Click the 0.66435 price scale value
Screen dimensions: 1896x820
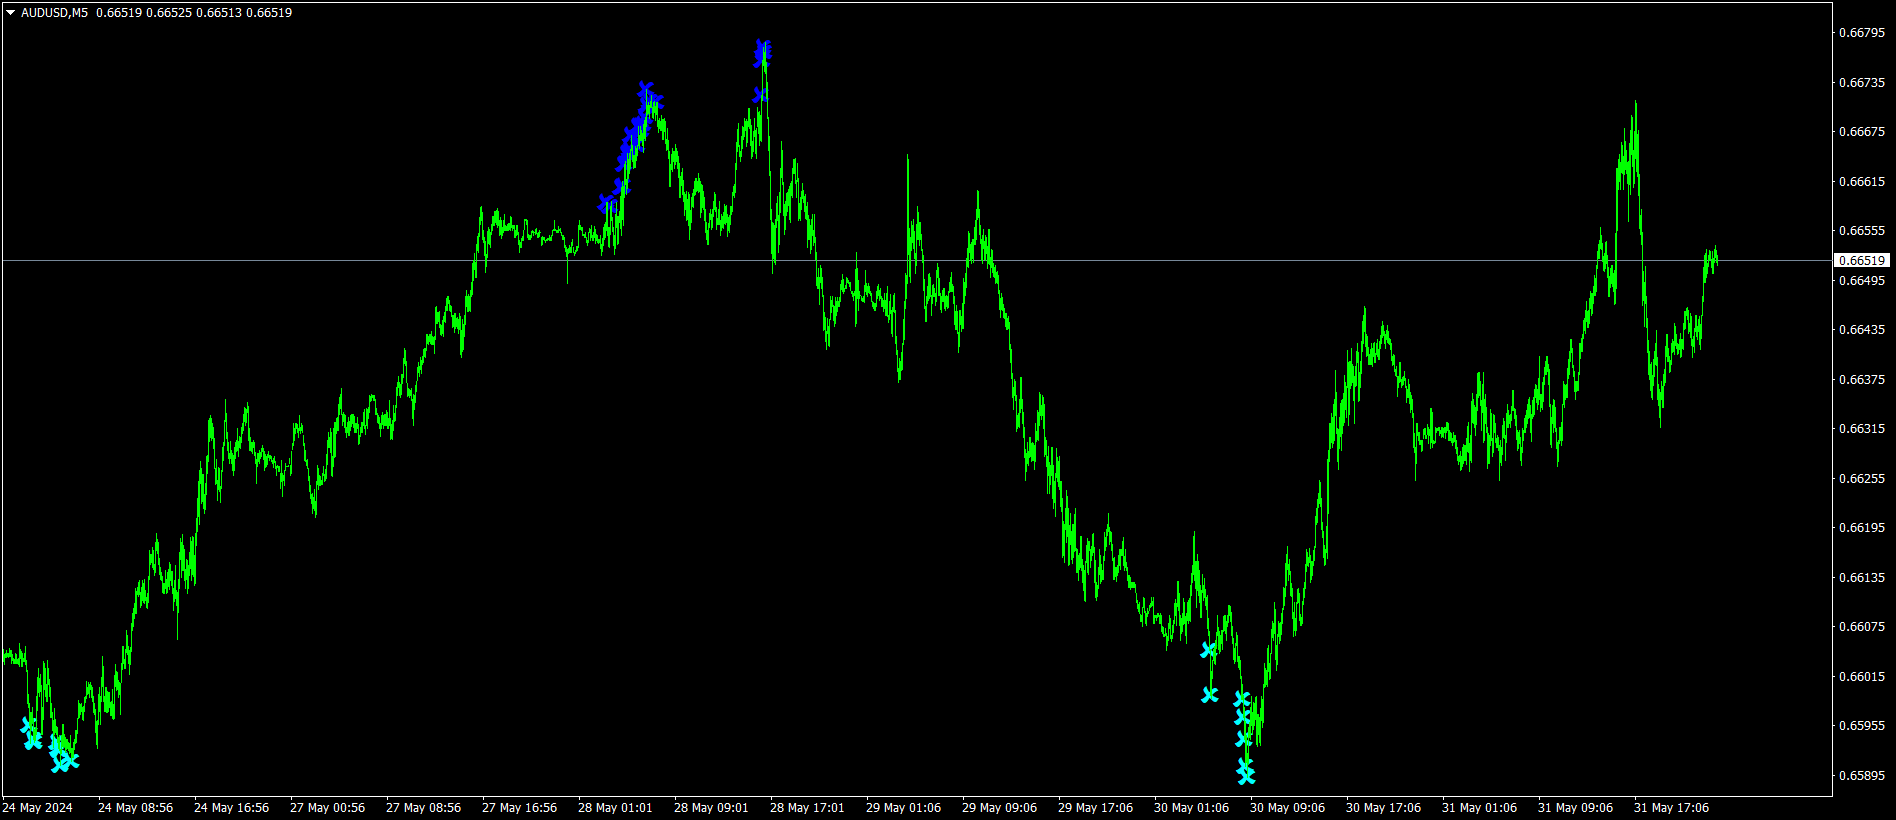tap(1862, 329)
